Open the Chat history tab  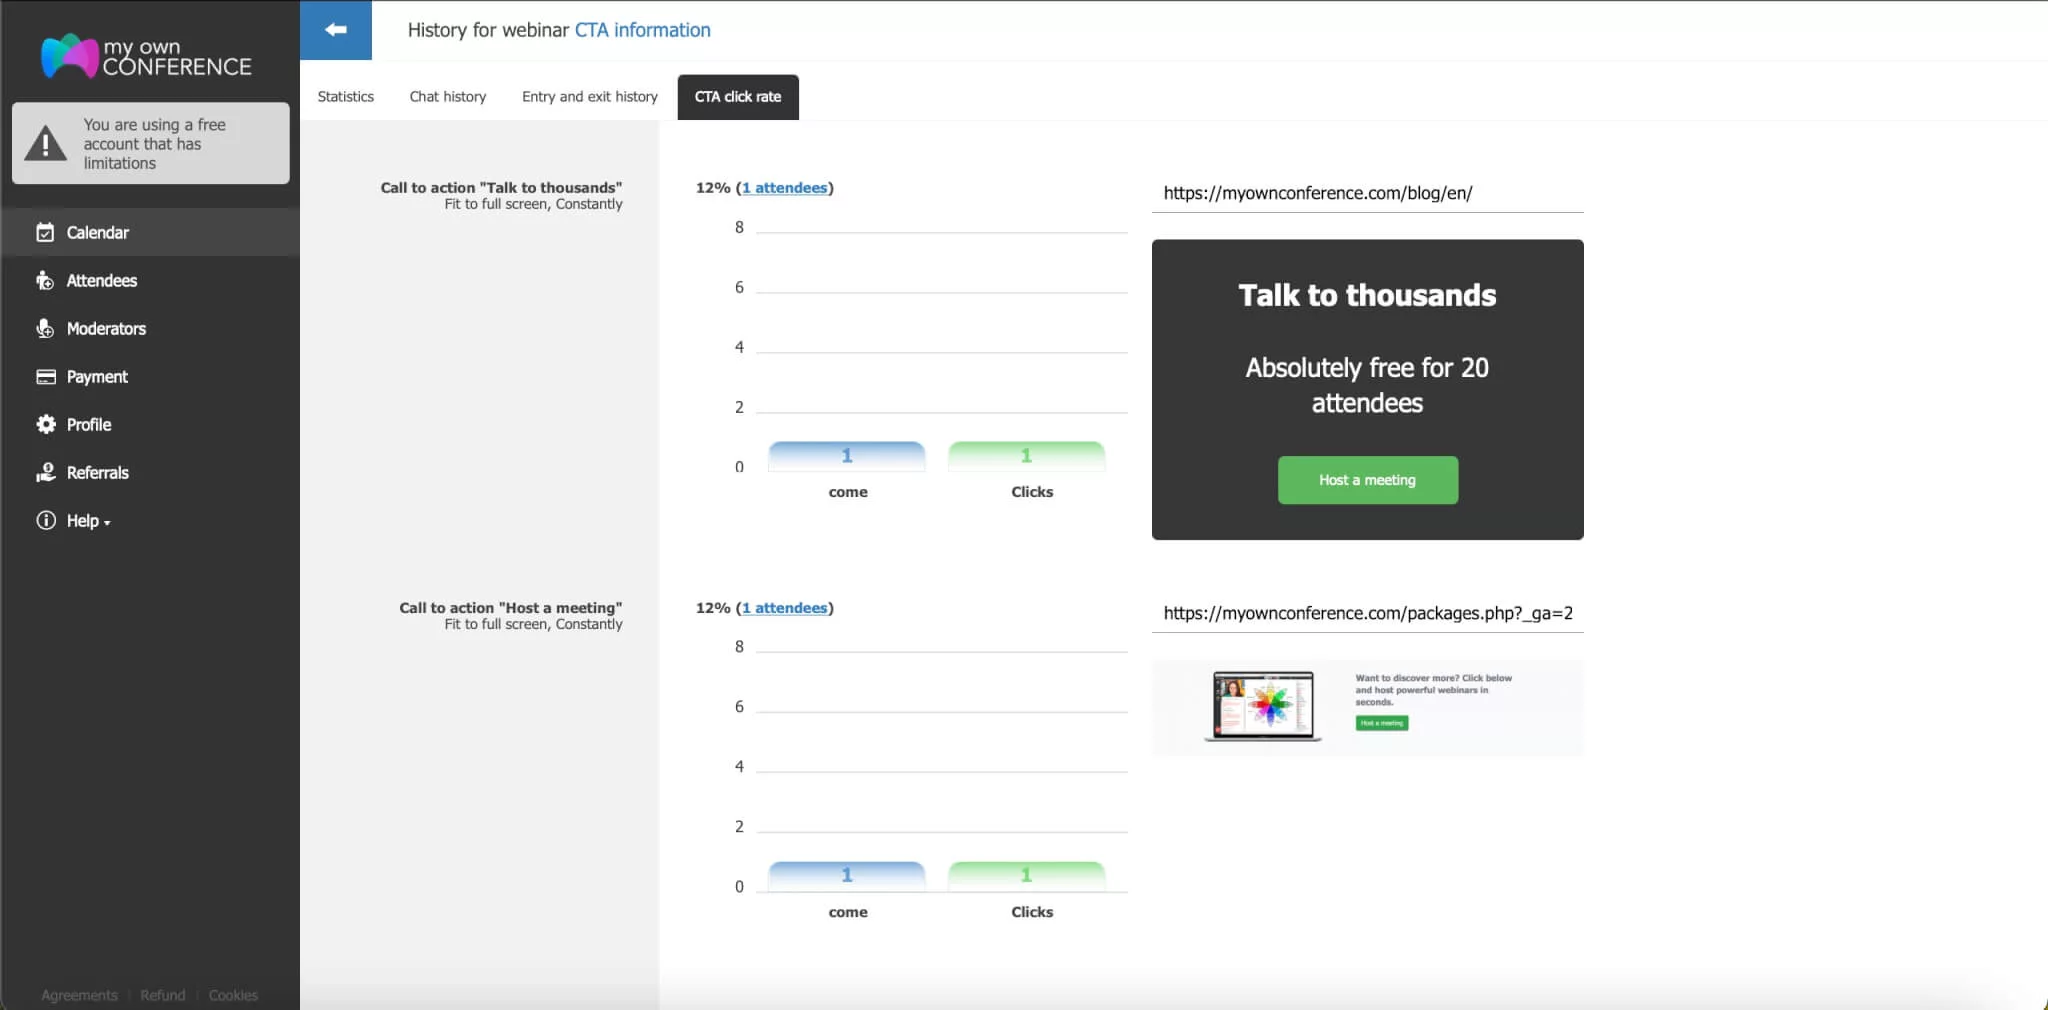tap(446, 96)
